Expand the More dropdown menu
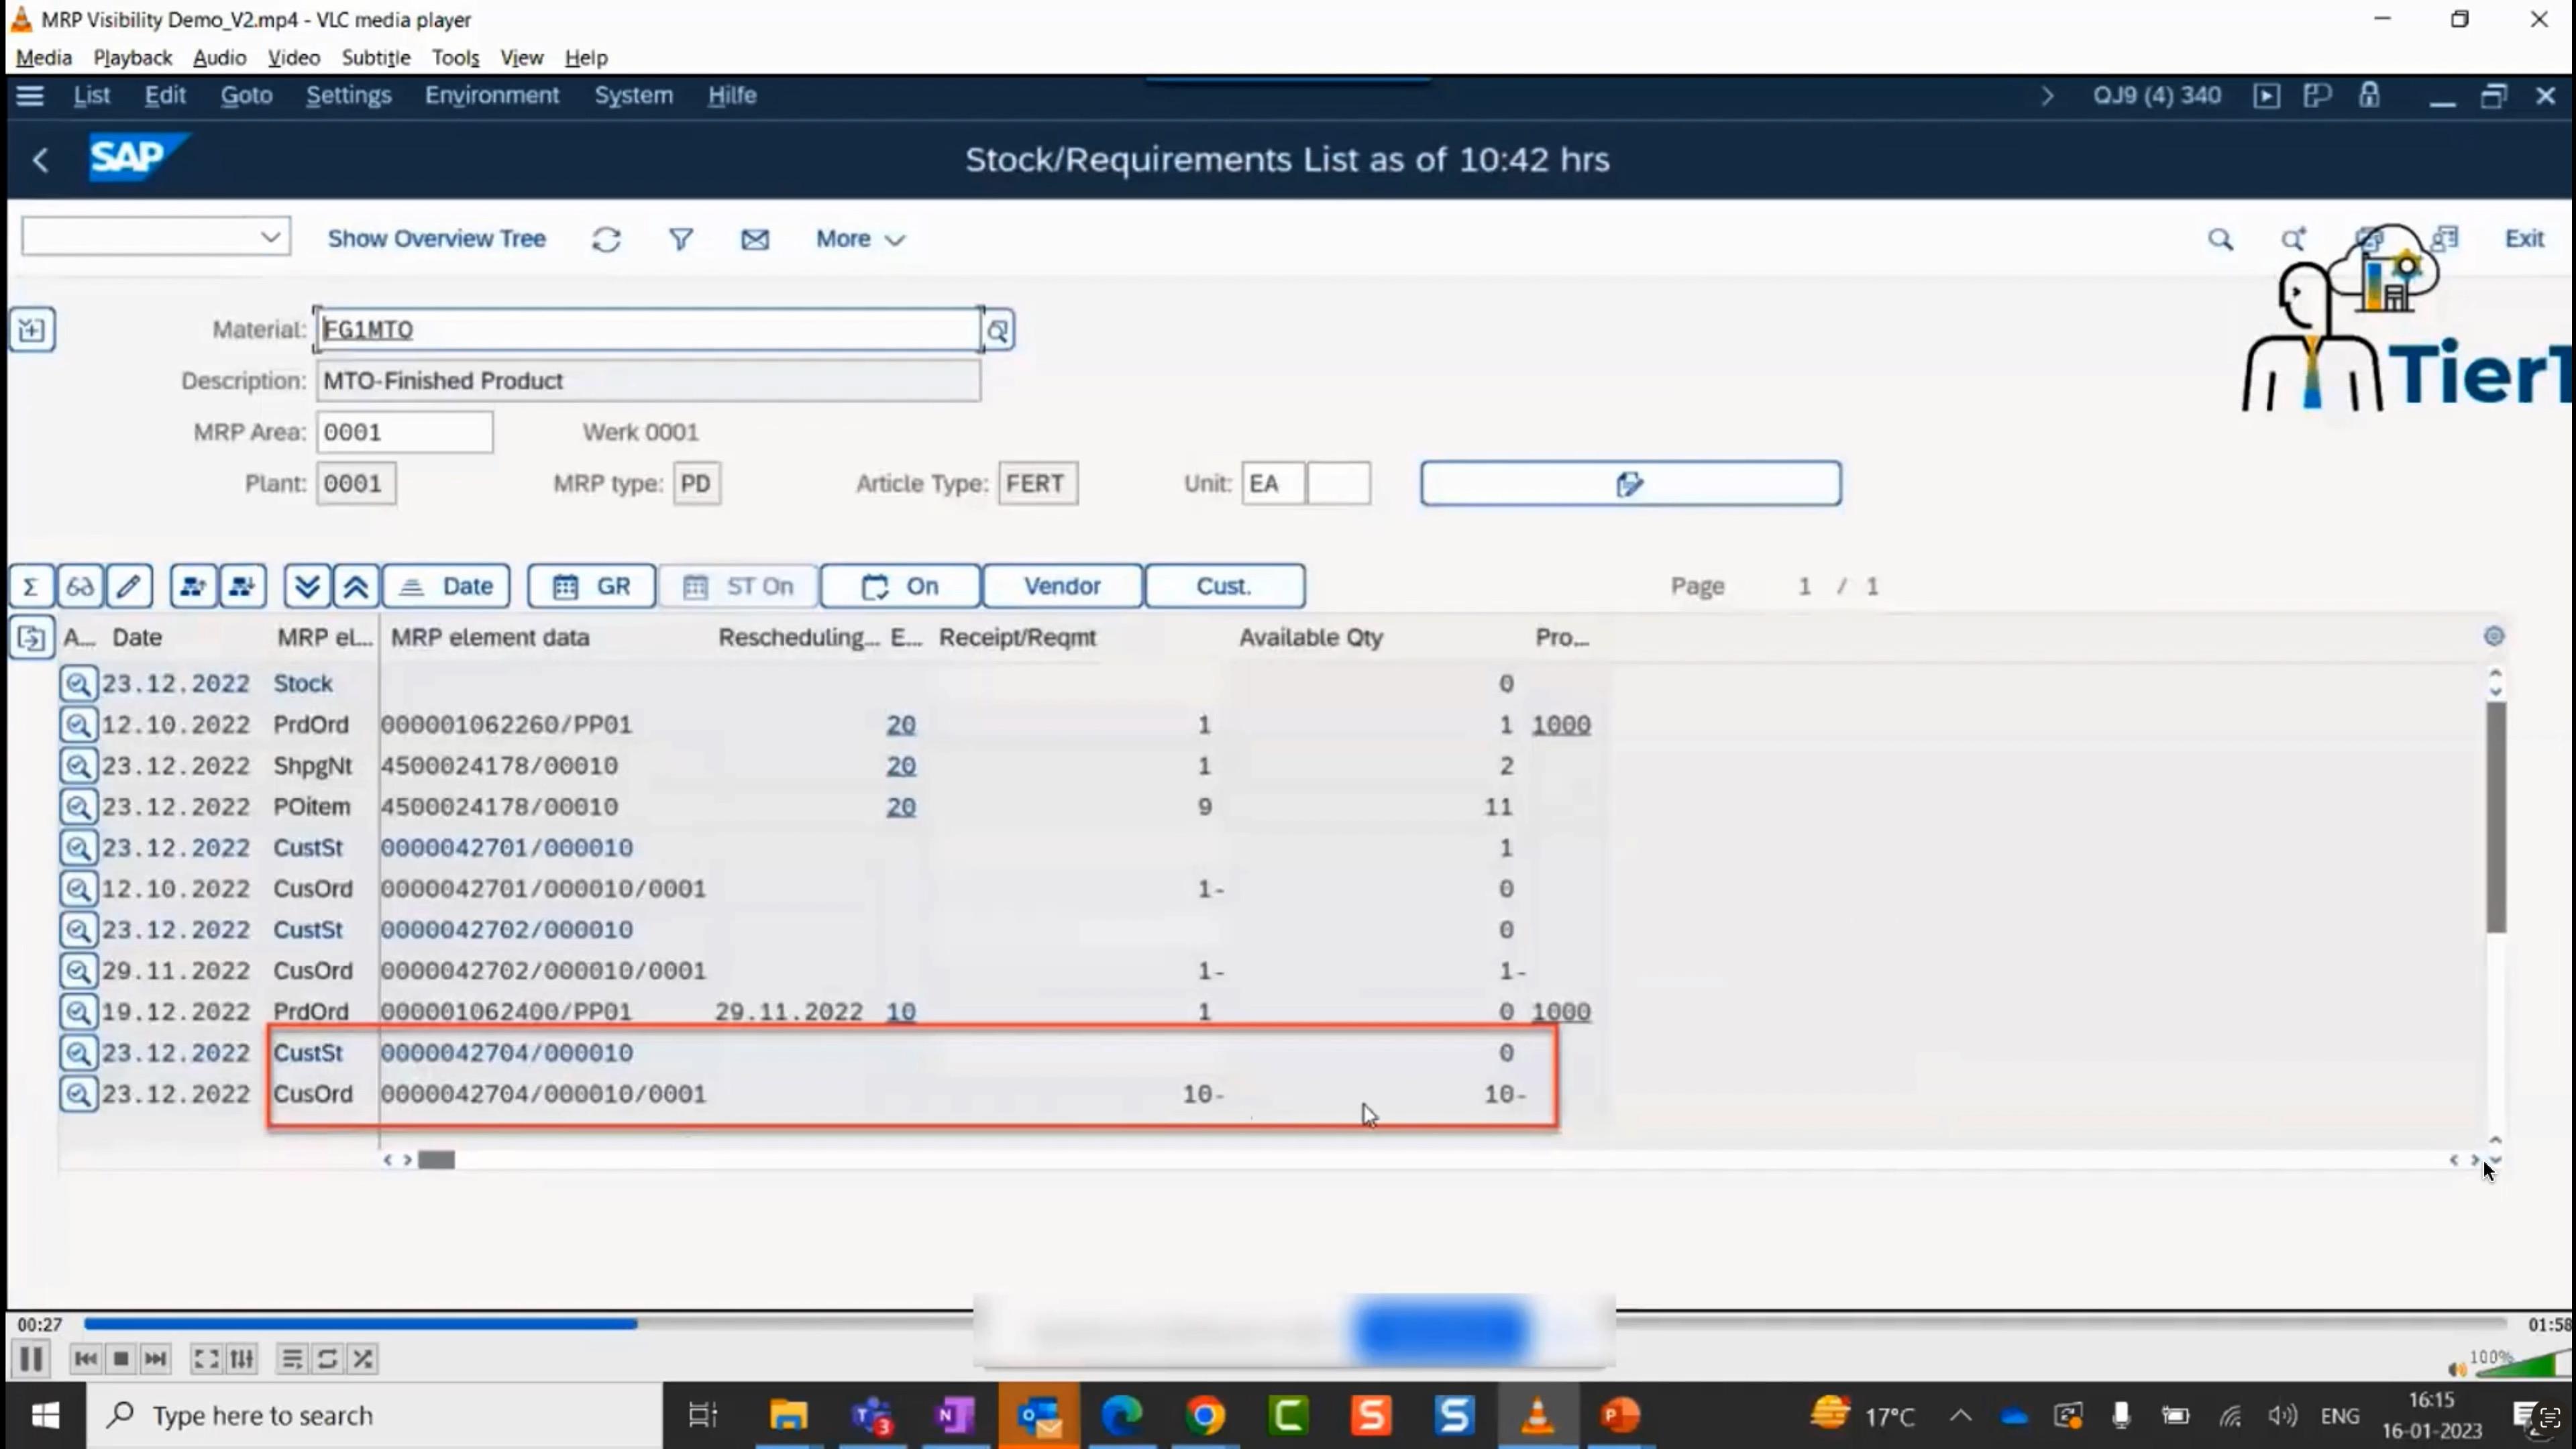 [x=860, y=239]
